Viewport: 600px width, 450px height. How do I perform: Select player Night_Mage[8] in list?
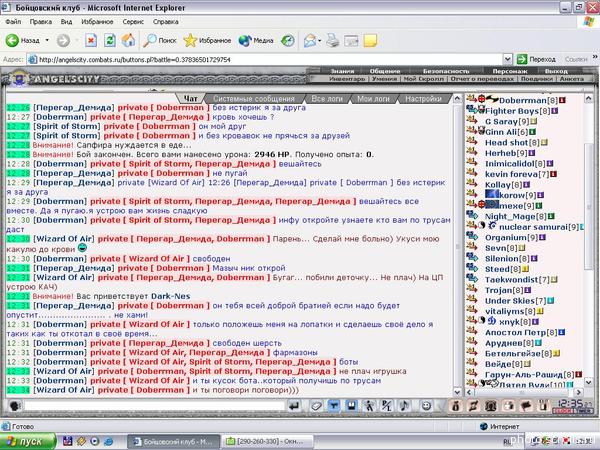click(515, 217)
